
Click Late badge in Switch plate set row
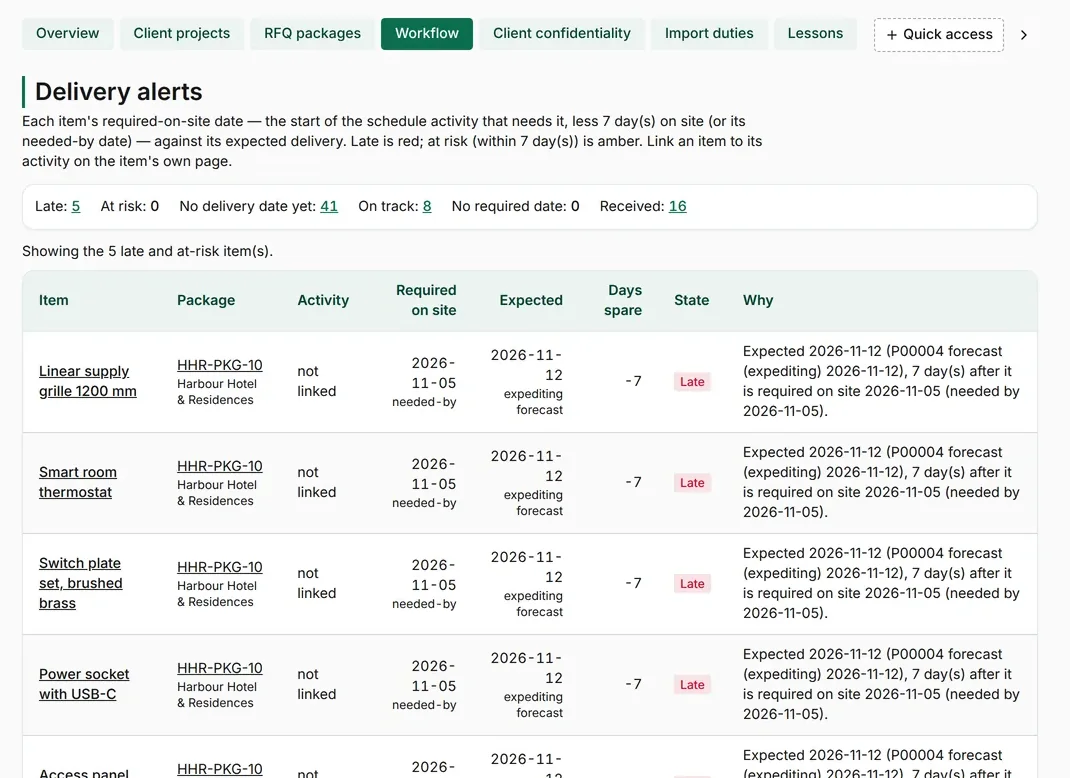pyautogui.click(x=692, y=584)
